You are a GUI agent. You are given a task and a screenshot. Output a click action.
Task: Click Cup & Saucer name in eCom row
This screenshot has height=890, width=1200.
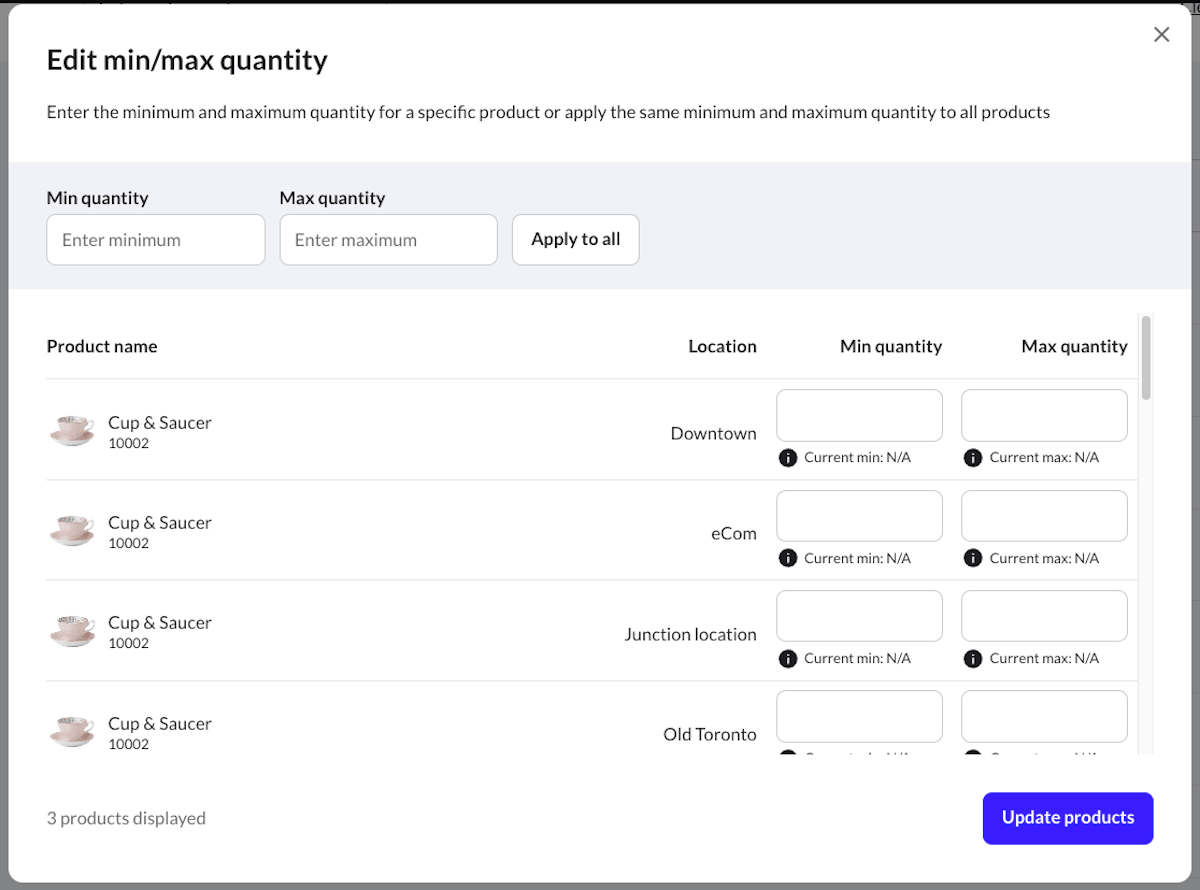point(160,522)
